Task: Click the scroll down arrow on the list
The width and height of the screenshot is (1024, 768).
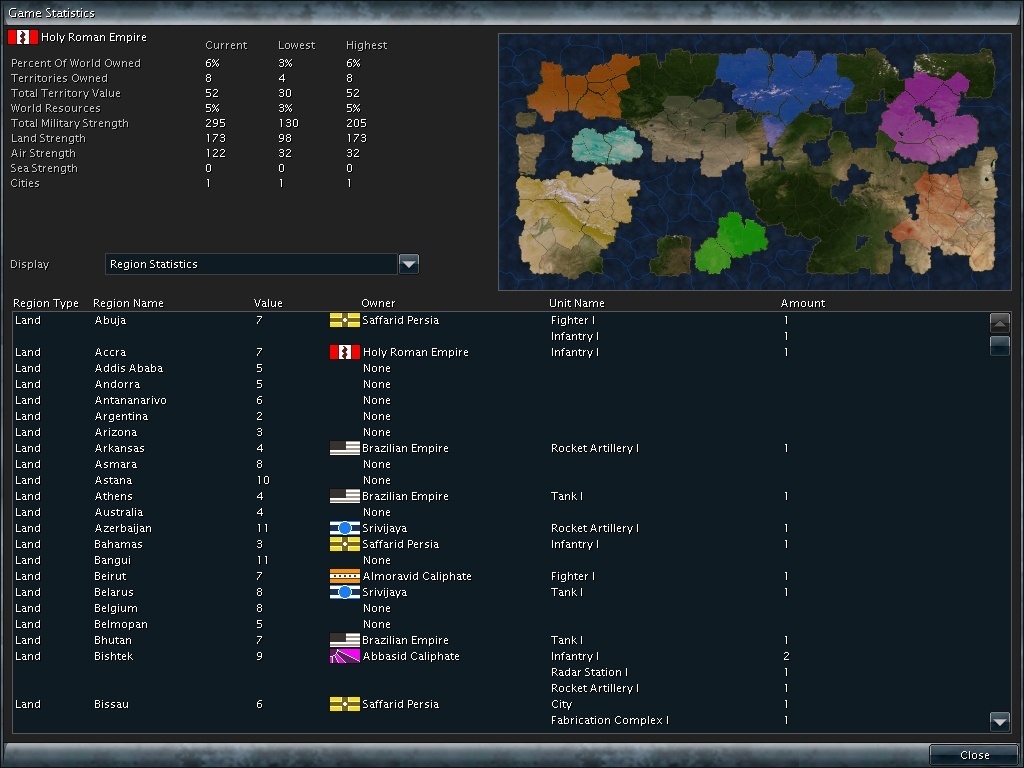Action: [x=1000, y=721]
